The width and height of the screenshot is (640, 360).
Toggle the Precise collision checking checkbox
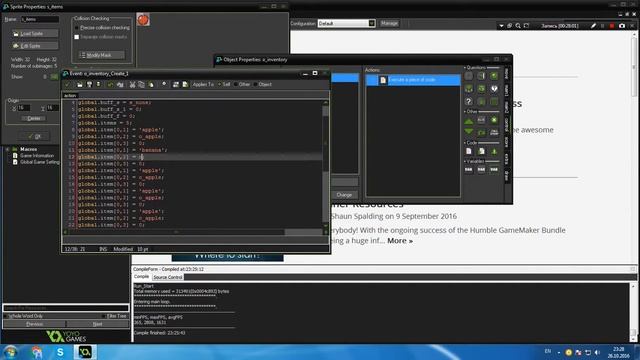point(76,28)
